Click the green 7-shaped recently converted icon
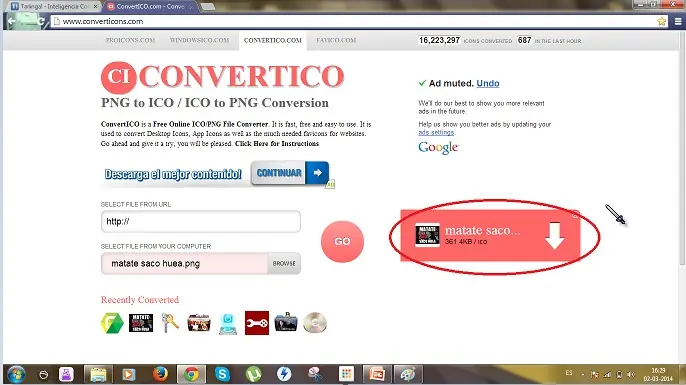This screenshot has height=385, width=686. 112,323
